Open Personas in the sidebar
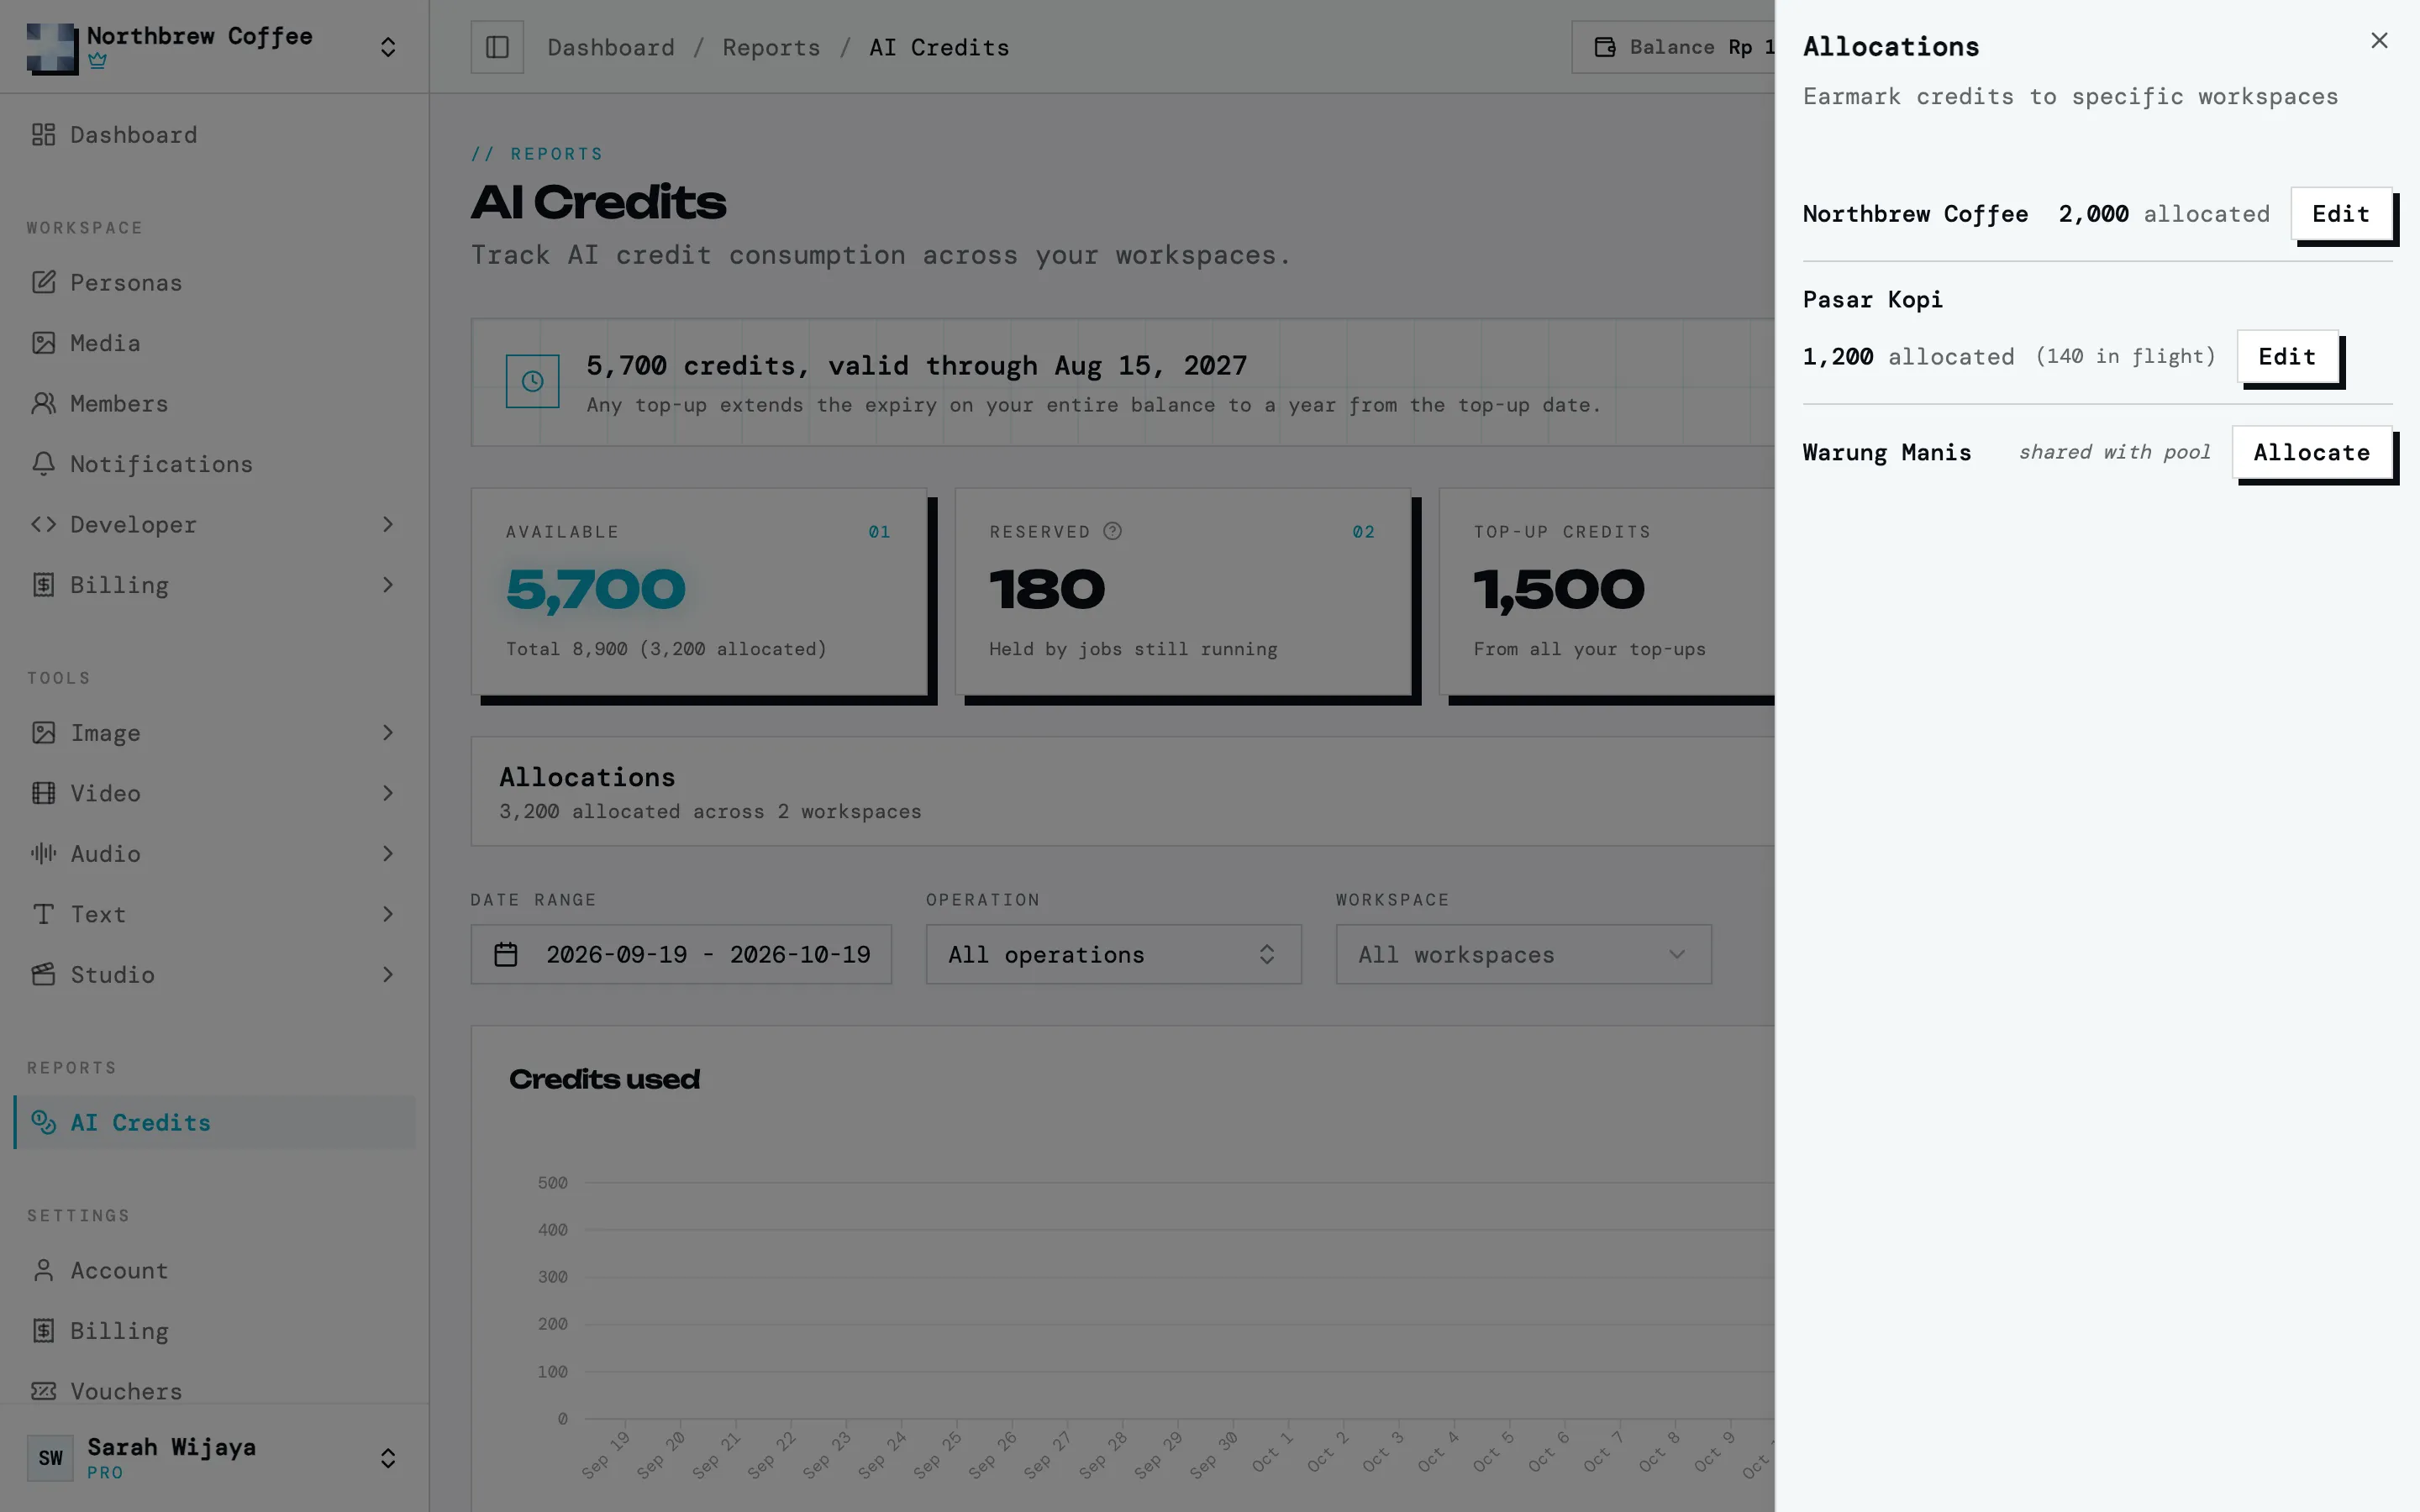The width and height of the screenshot is (2420, 1512). click(214, 283)
